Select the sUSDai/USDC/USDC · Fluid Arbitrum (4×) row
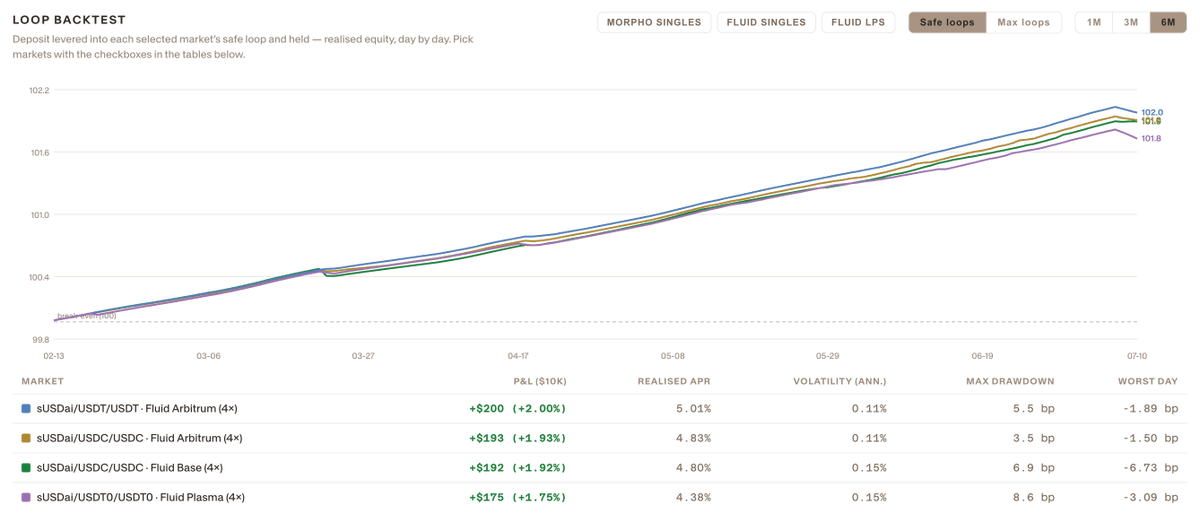Viewport: 1200px width, 522px height. (x=600, y=438)
